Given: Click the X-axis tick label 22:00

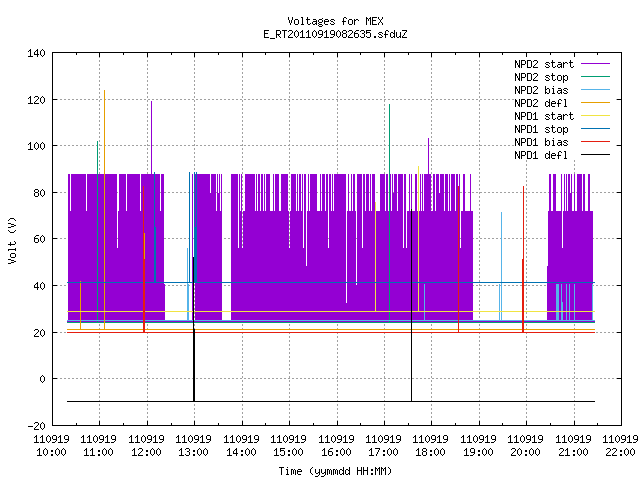Looking at the screenshot, I should pyautogui.click(x=620, y=452).
